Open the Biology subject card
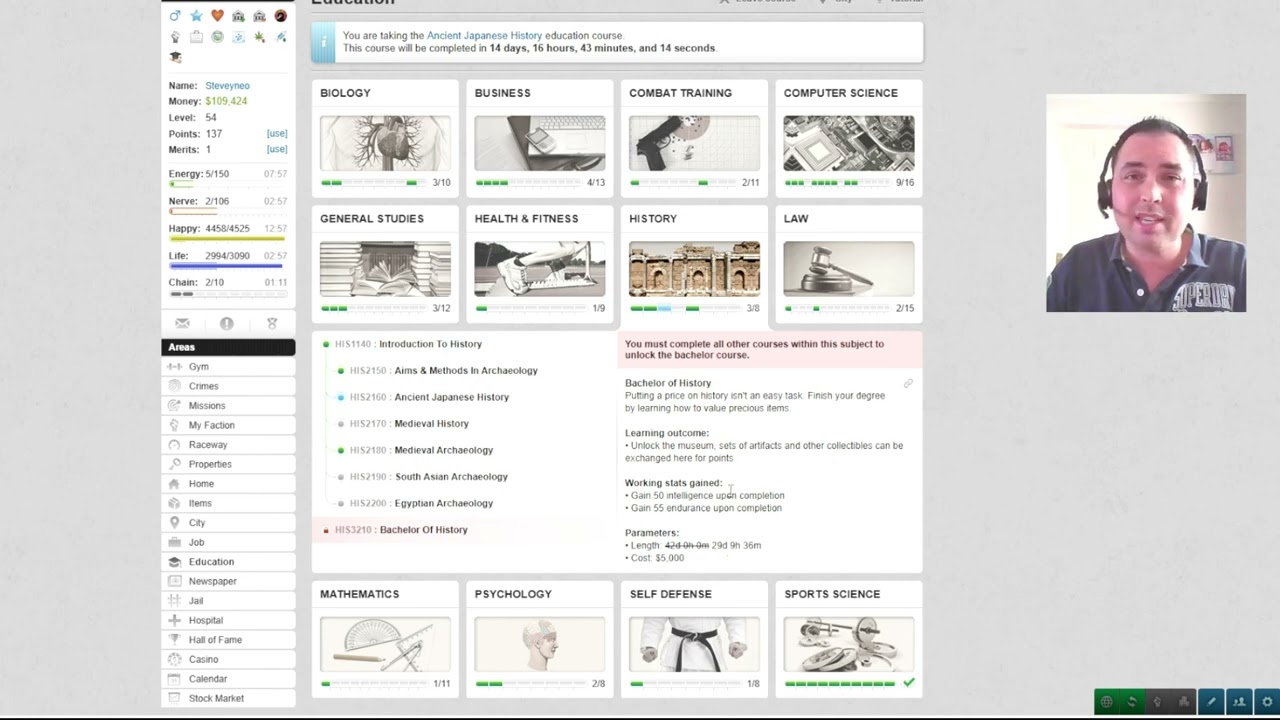 click(x=385, y=138)
